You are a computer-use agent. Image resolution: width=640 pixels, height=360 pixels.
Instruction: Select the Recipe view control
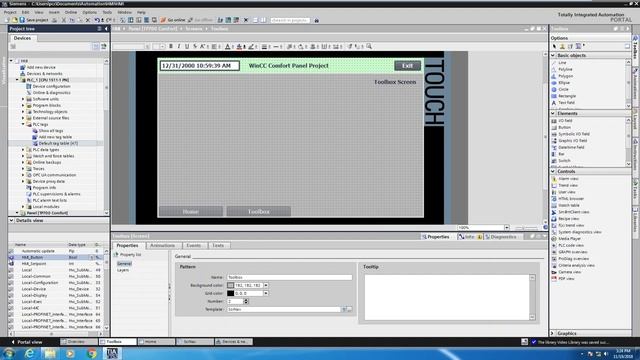click(568, 219)
